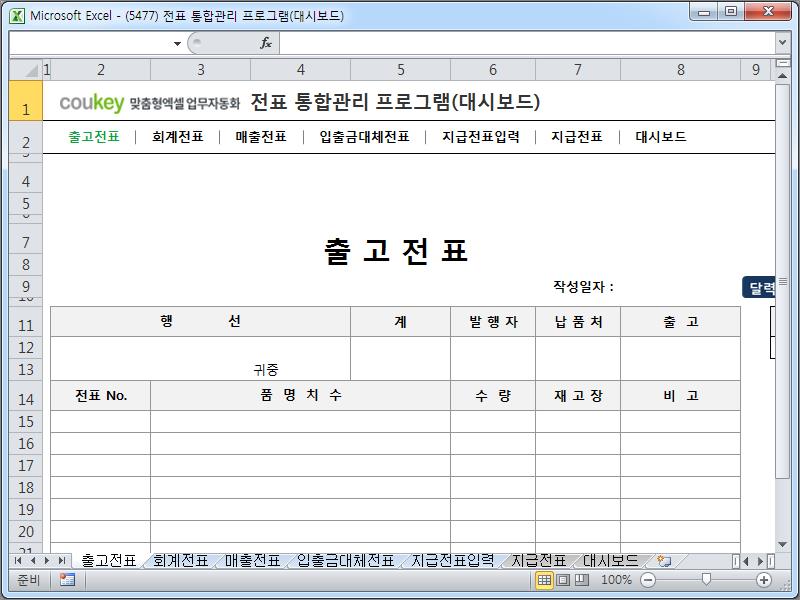Click the zoom out minus button

click(x=648, y=580)
